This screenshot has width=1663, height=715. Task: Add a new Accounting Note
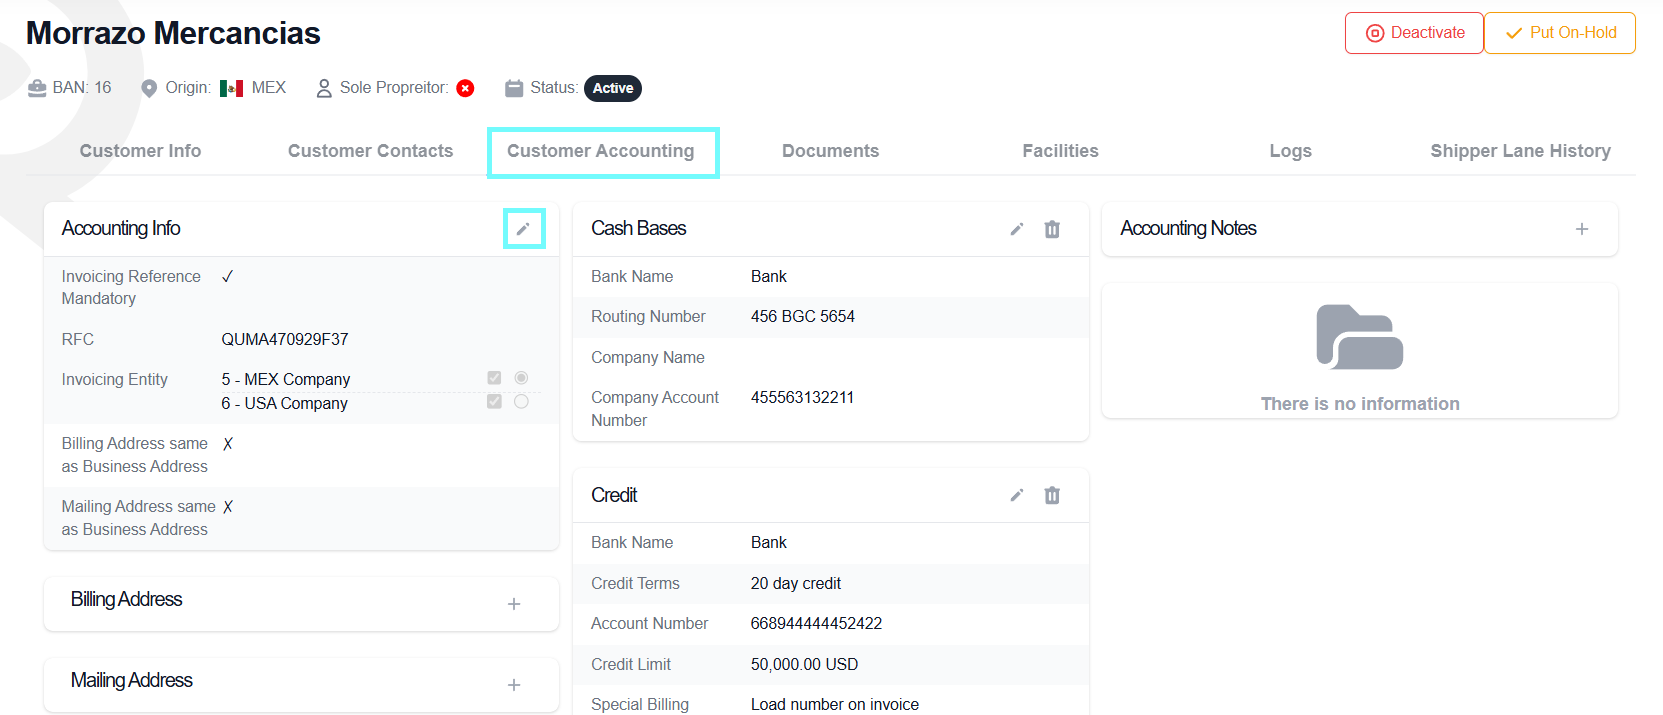(1582, 229)
